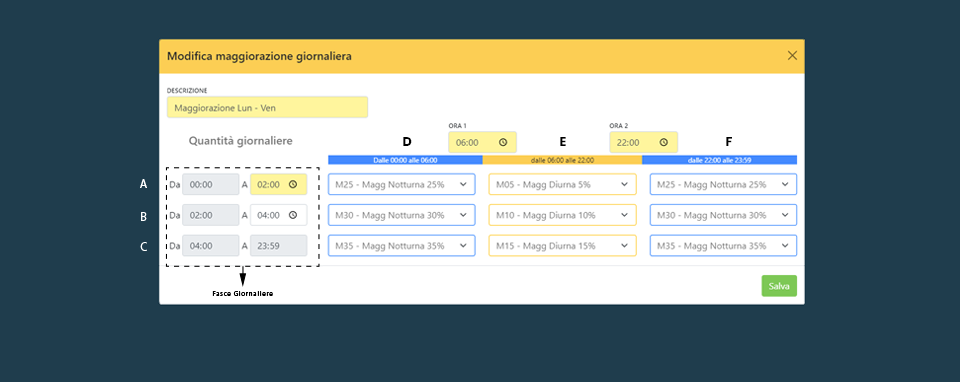This screenshot has width=960, height=382.
Task: Click the ORA 2 time field 22:00
Action: click(x=643, y=142)
